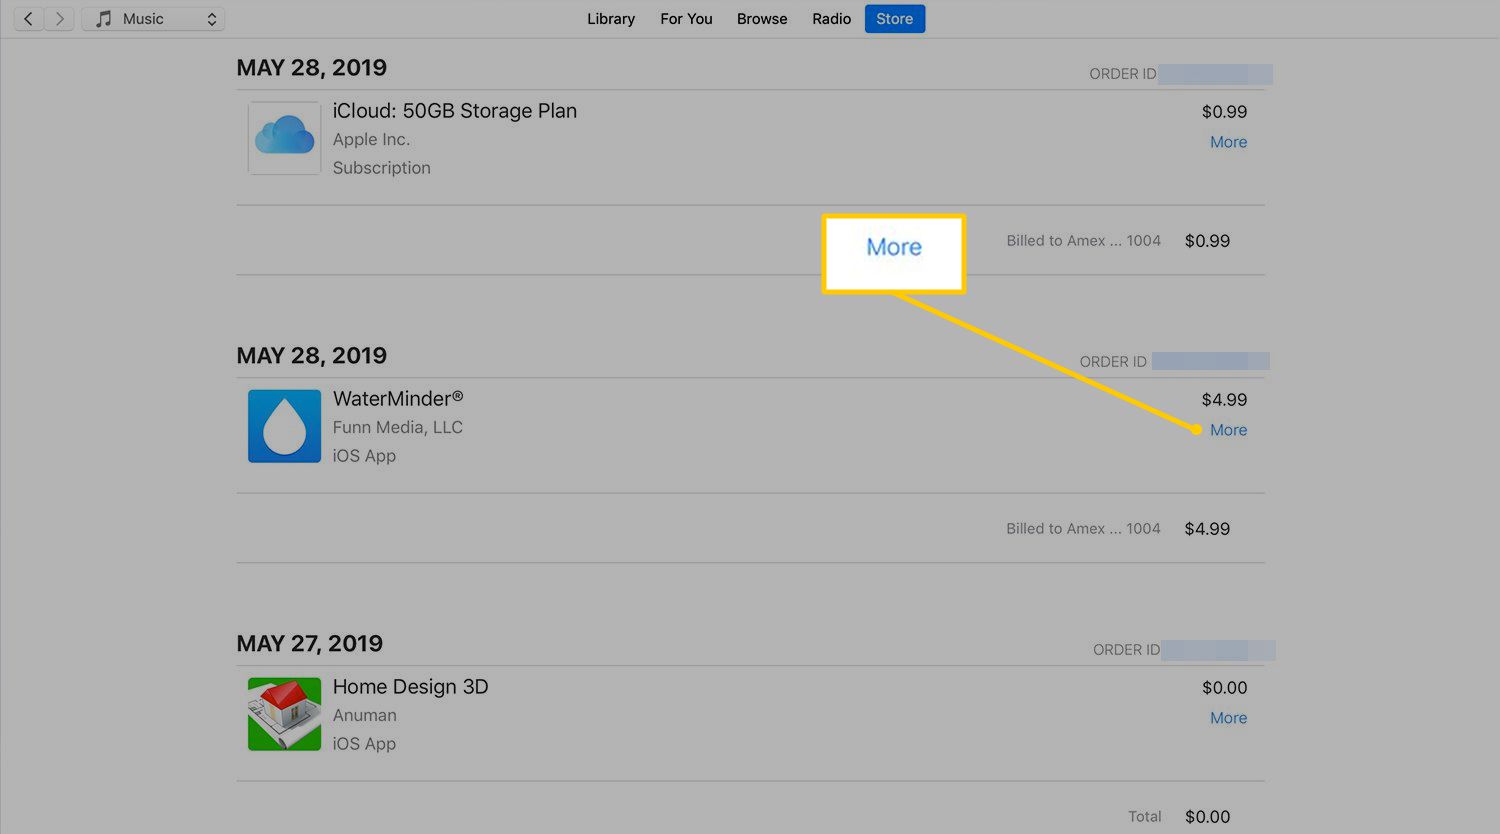Go forward with the right arrow button

coord(59,18)
